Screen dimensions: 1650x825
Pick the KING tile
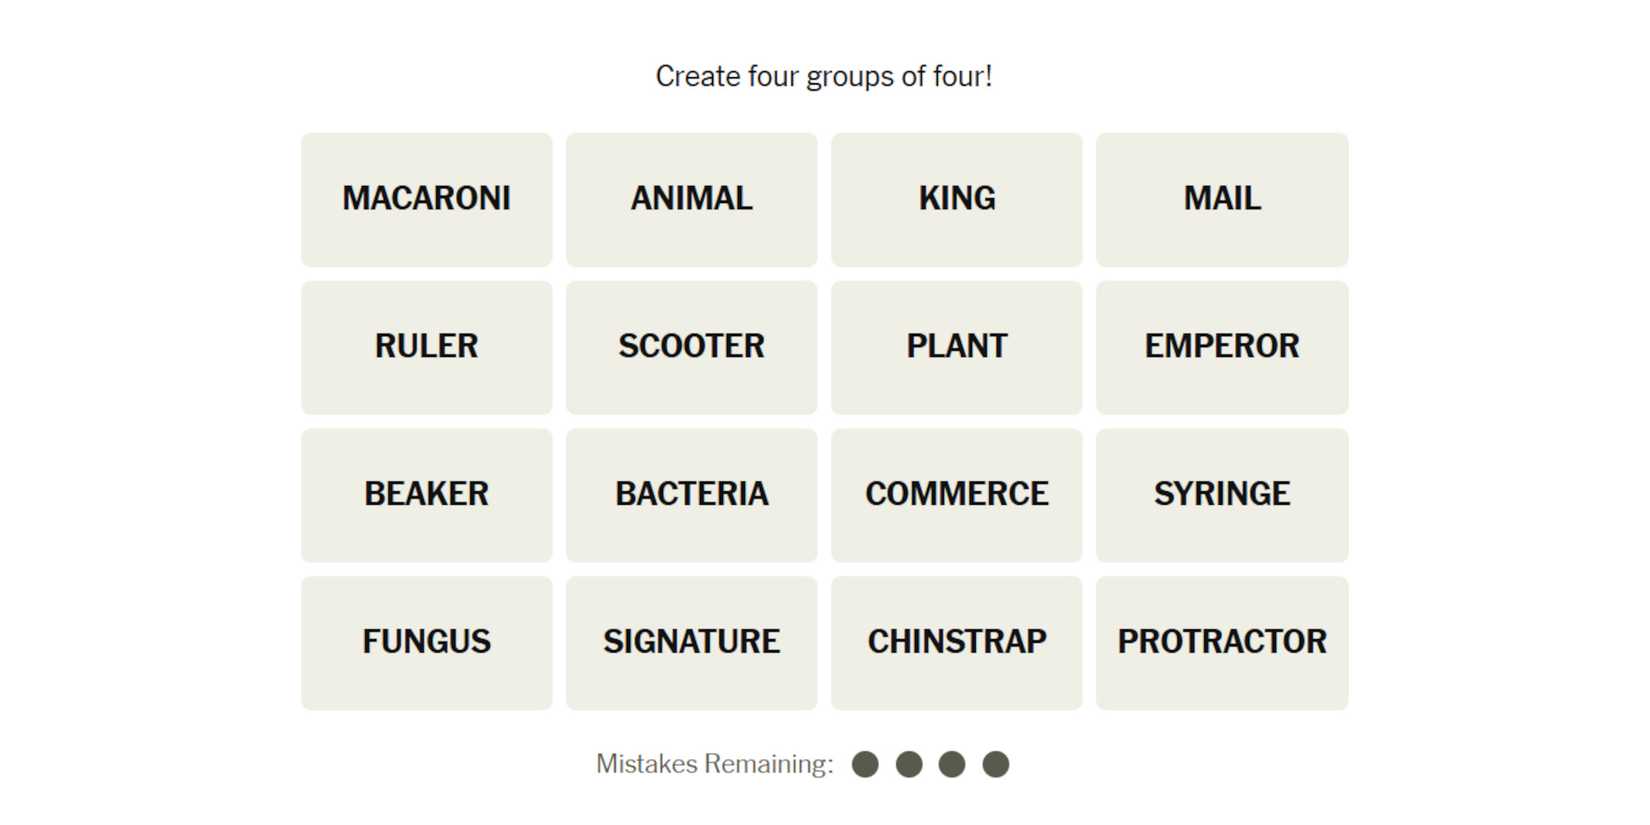(x=956, y=199)
